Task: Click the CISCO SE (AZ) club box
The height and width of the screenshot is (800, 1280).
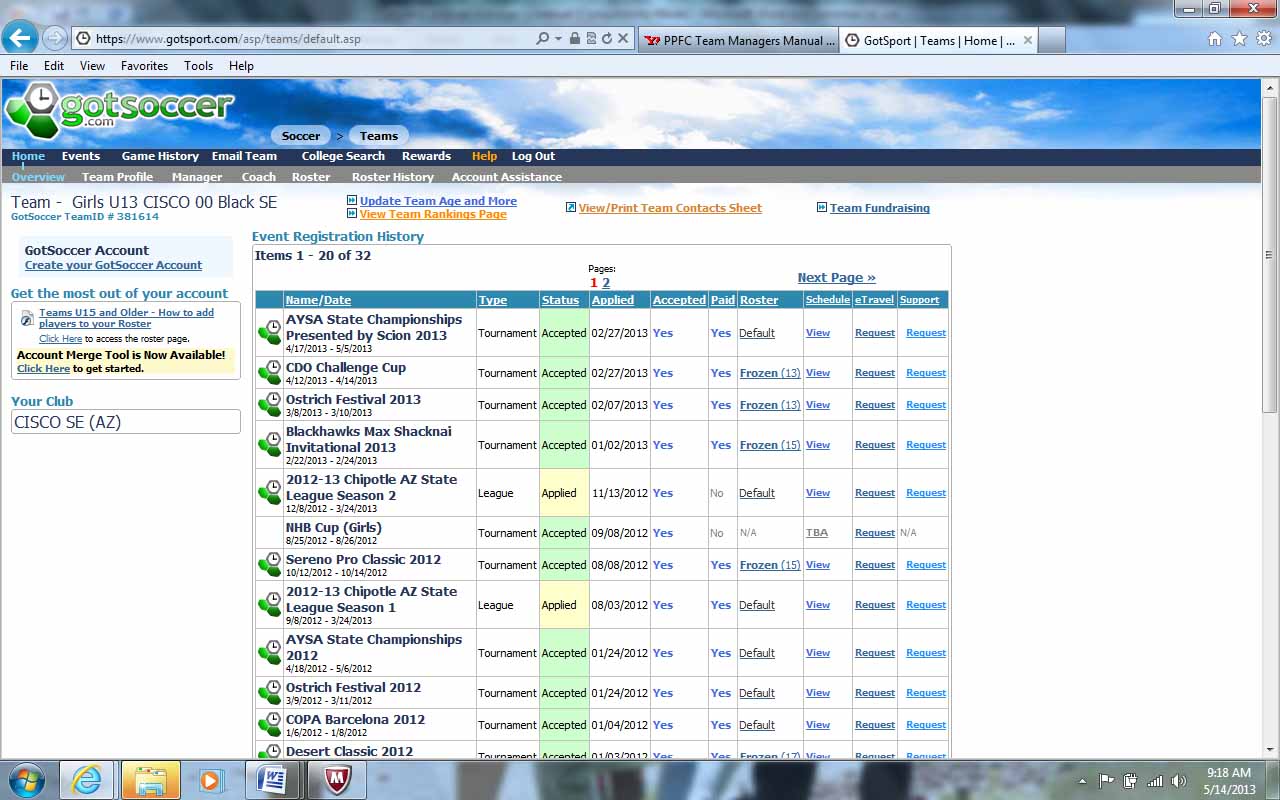Action: point(126,422)
